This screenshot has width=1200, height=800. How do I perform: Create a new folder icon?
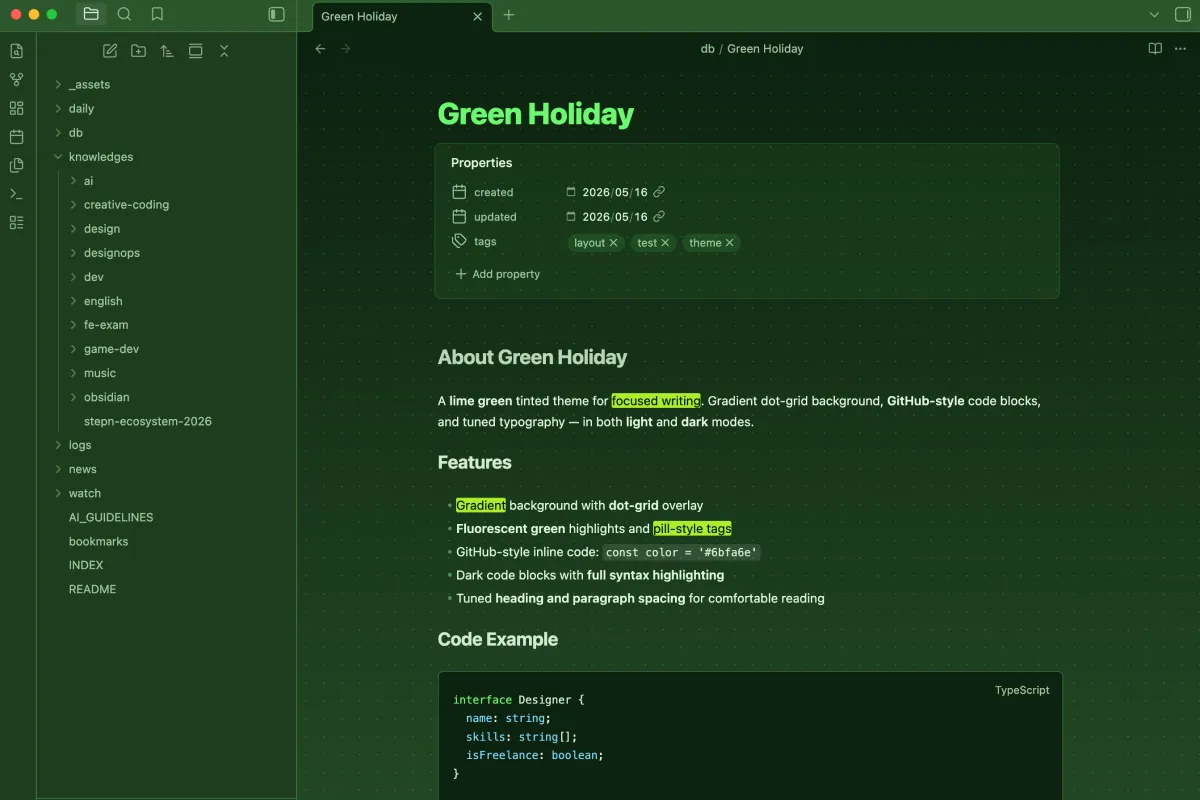click(138, 51)
